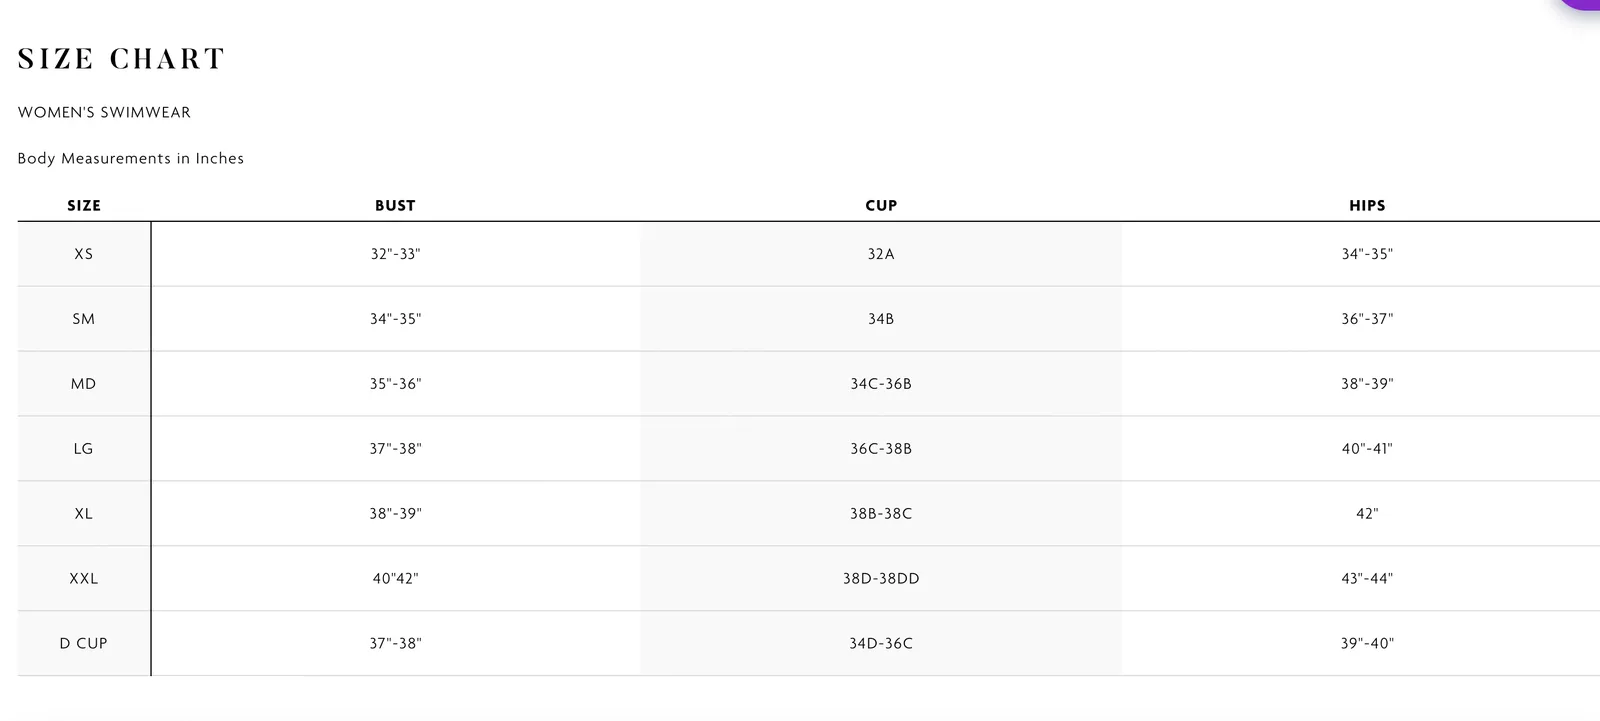The image size is (1600, 721).
Task: Click the WOMEN'S SWIMWEAR label
Action: (104, 112)
